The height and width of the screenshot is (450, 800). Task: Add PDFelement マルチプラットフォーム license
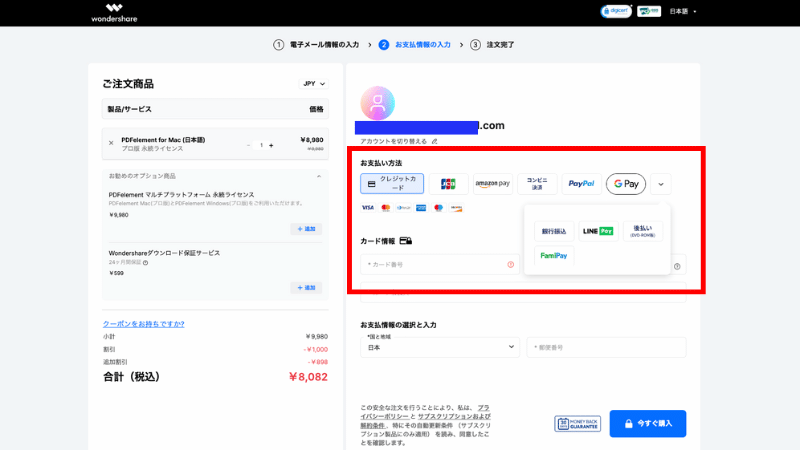[306, 229]
